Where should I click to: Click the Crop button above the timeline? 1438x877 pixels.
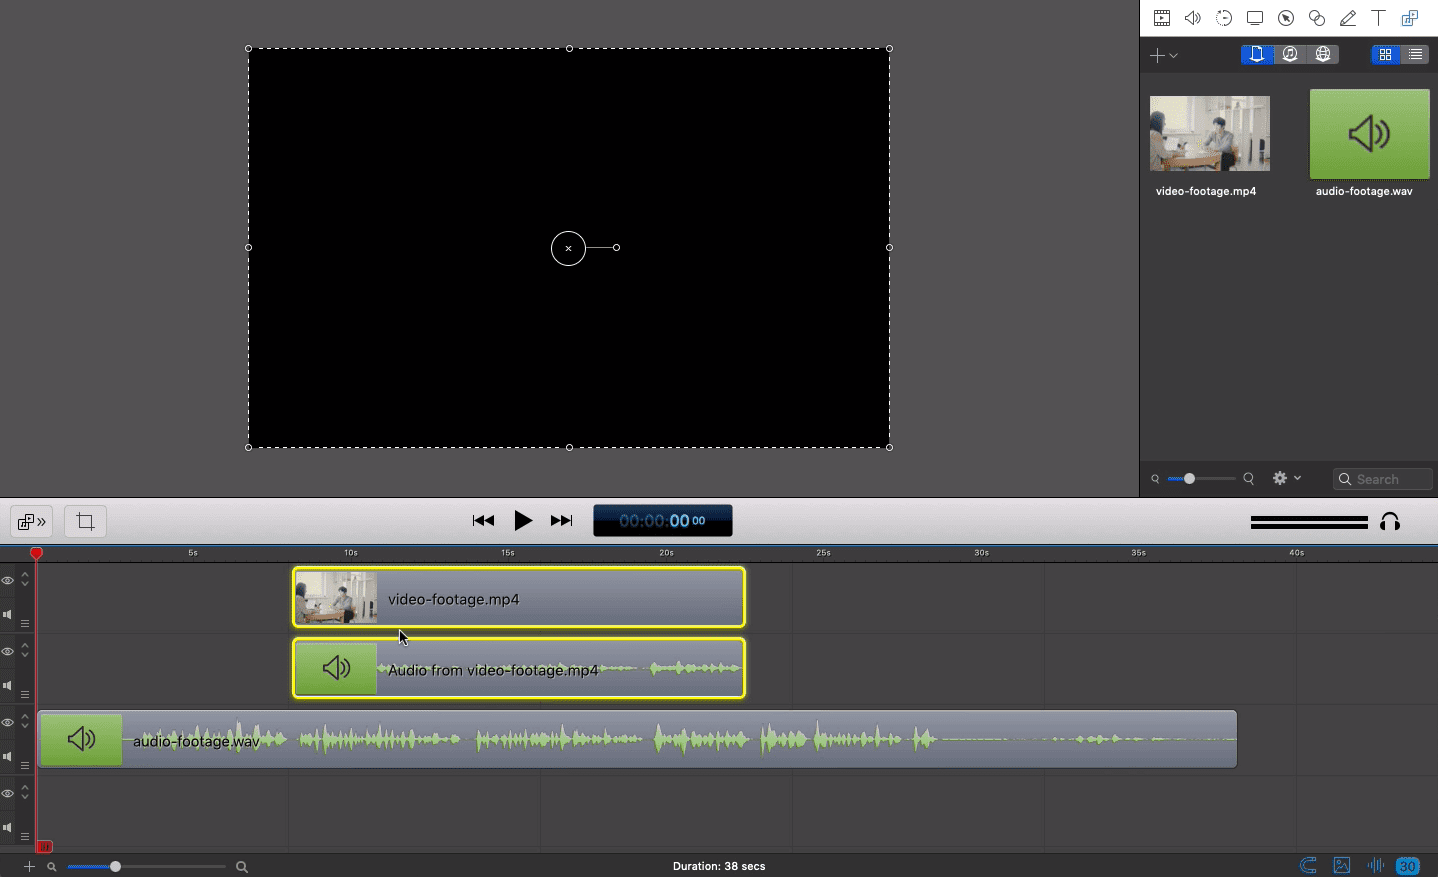click(85, 521)
